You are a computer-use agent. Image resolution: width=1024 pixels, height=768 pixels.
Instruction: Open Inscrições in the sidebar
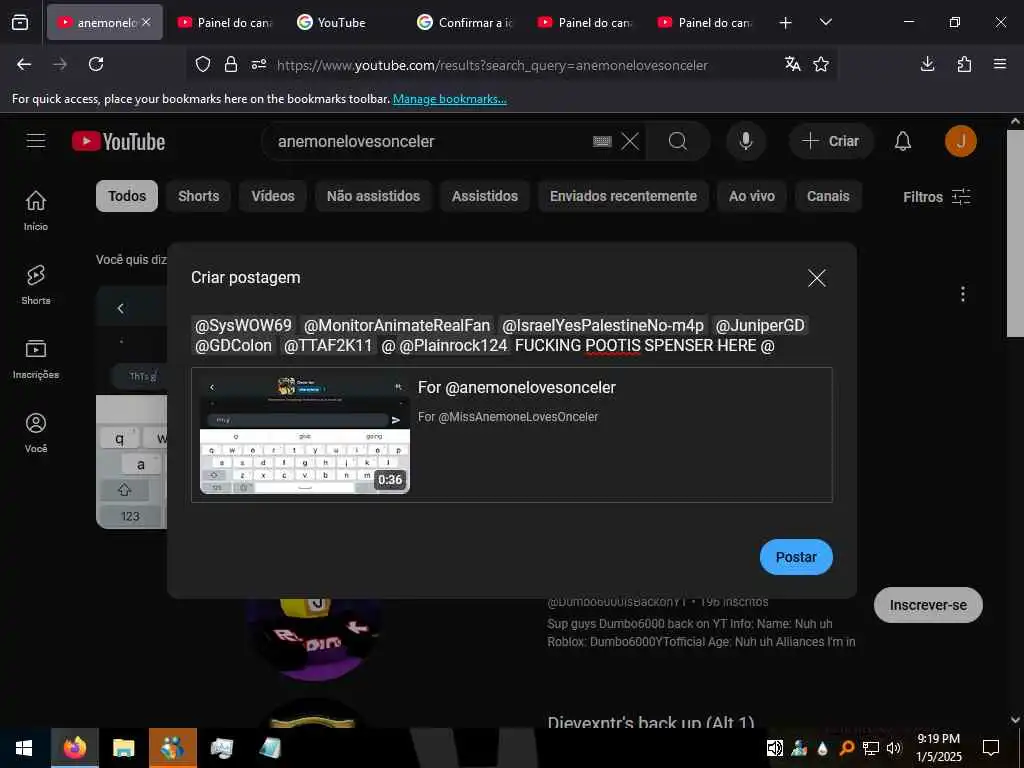click(x=36, y=359)
